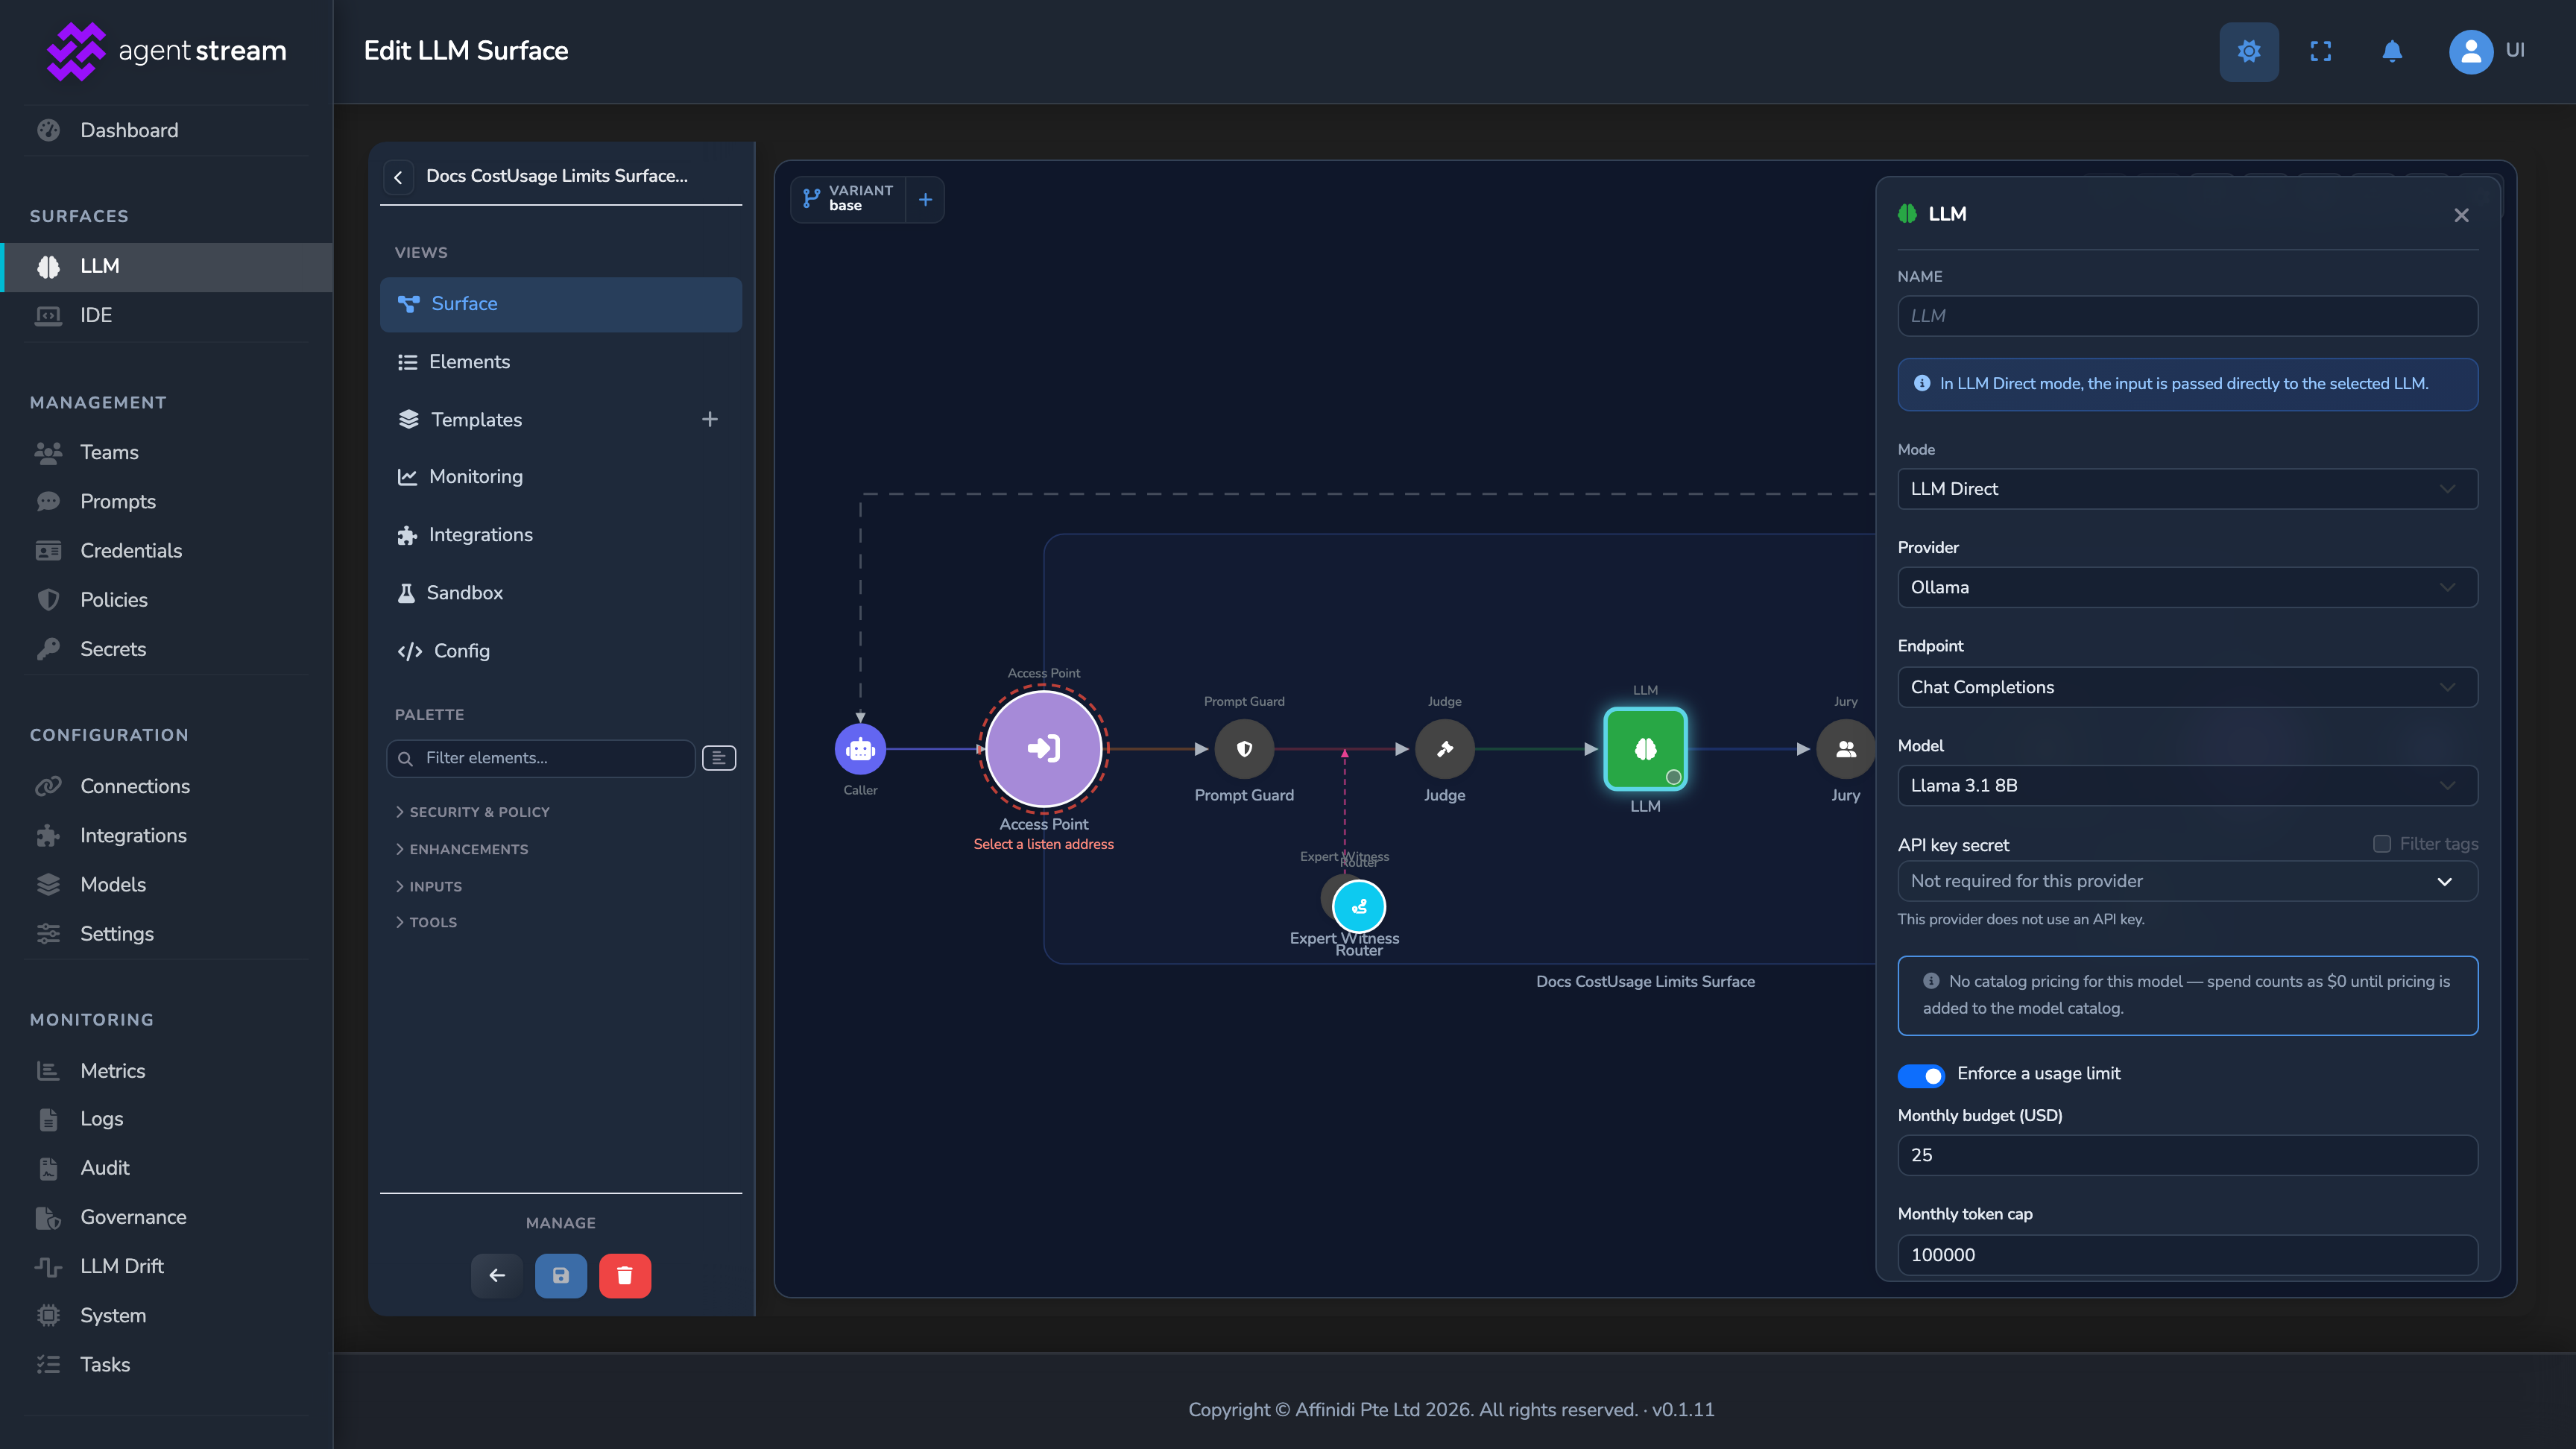The height and width of the screenshot is (1449, 2576).
Task: Select the Expert Witness Router node
Action: pyautogui.click(x=1359, y=906)
